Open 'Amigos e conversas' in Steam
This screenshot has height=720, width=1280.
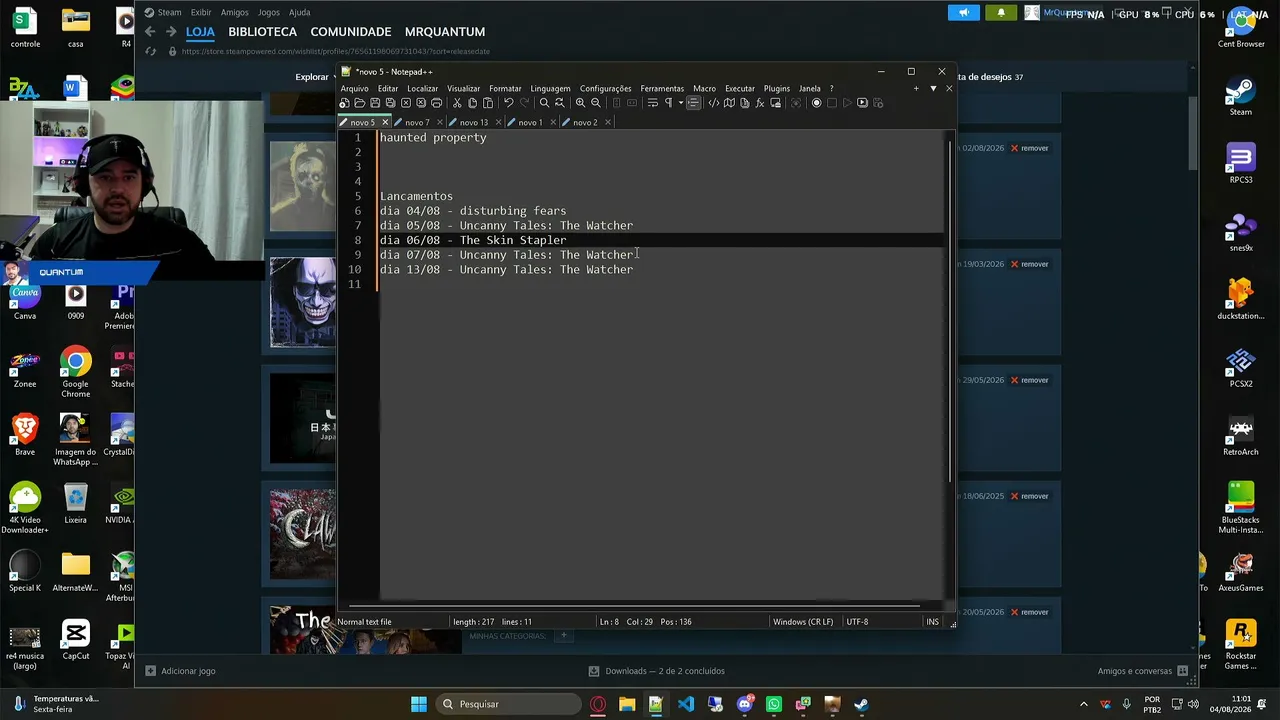[1142, 671]
